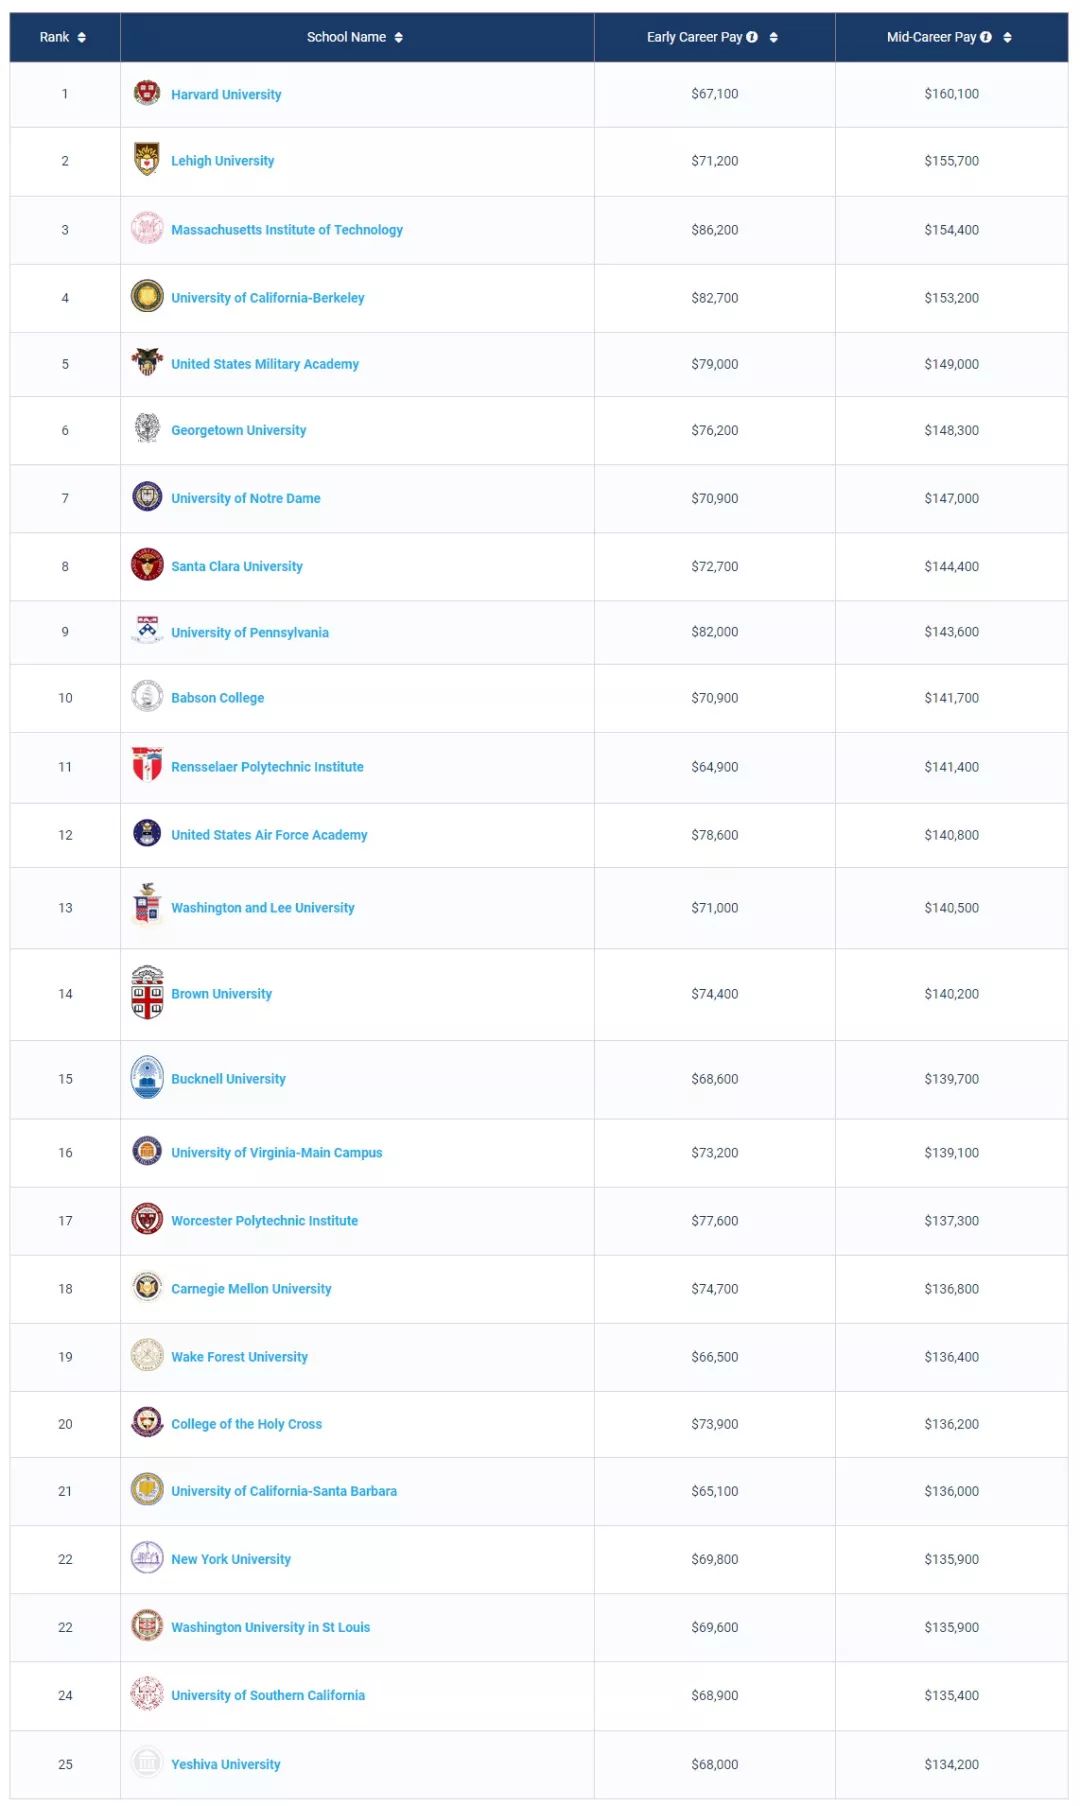Screen dimensions: 1080x1806
Task: Sort table by Rank arrows
Action: (82, 38)
